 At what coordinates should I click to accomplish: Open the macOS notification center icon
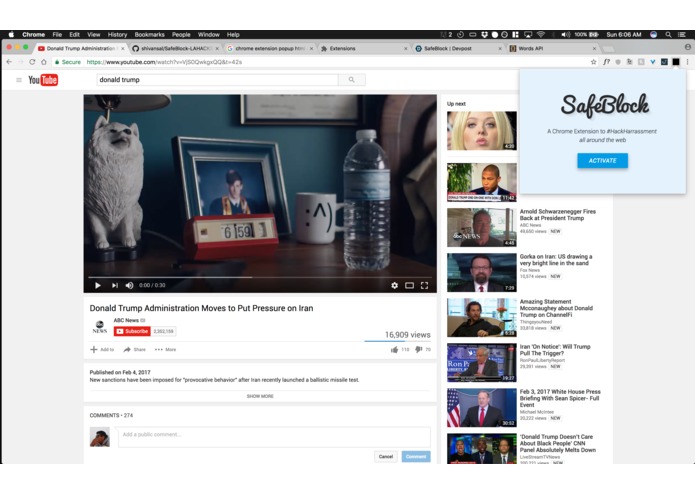682,35
